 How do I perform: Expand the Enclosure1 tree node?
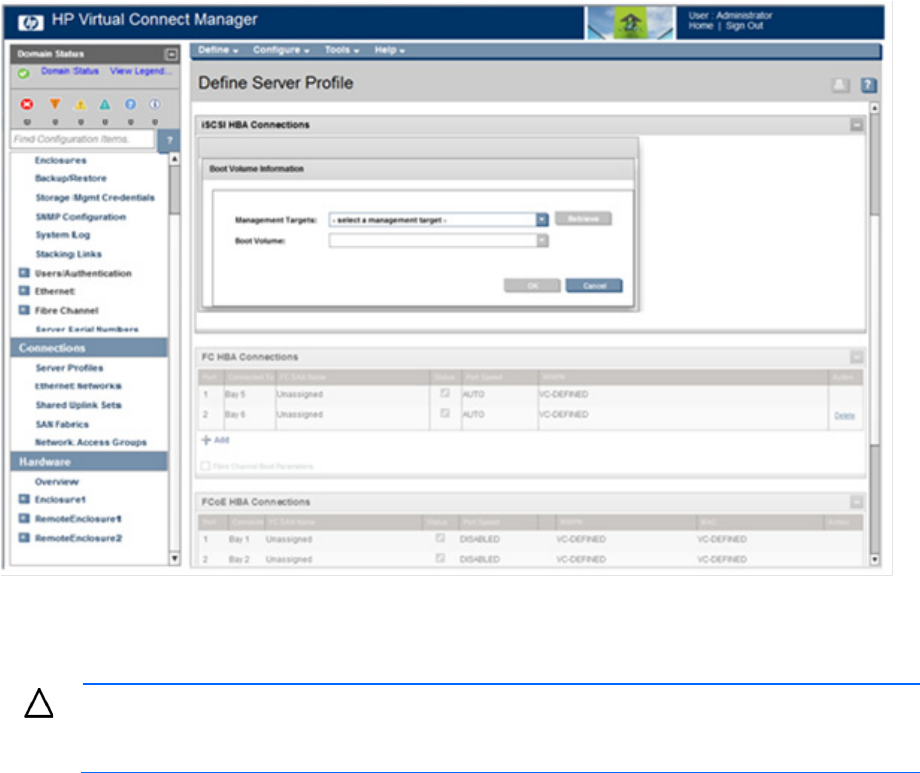pyautogui.click(x=24, y=499)
